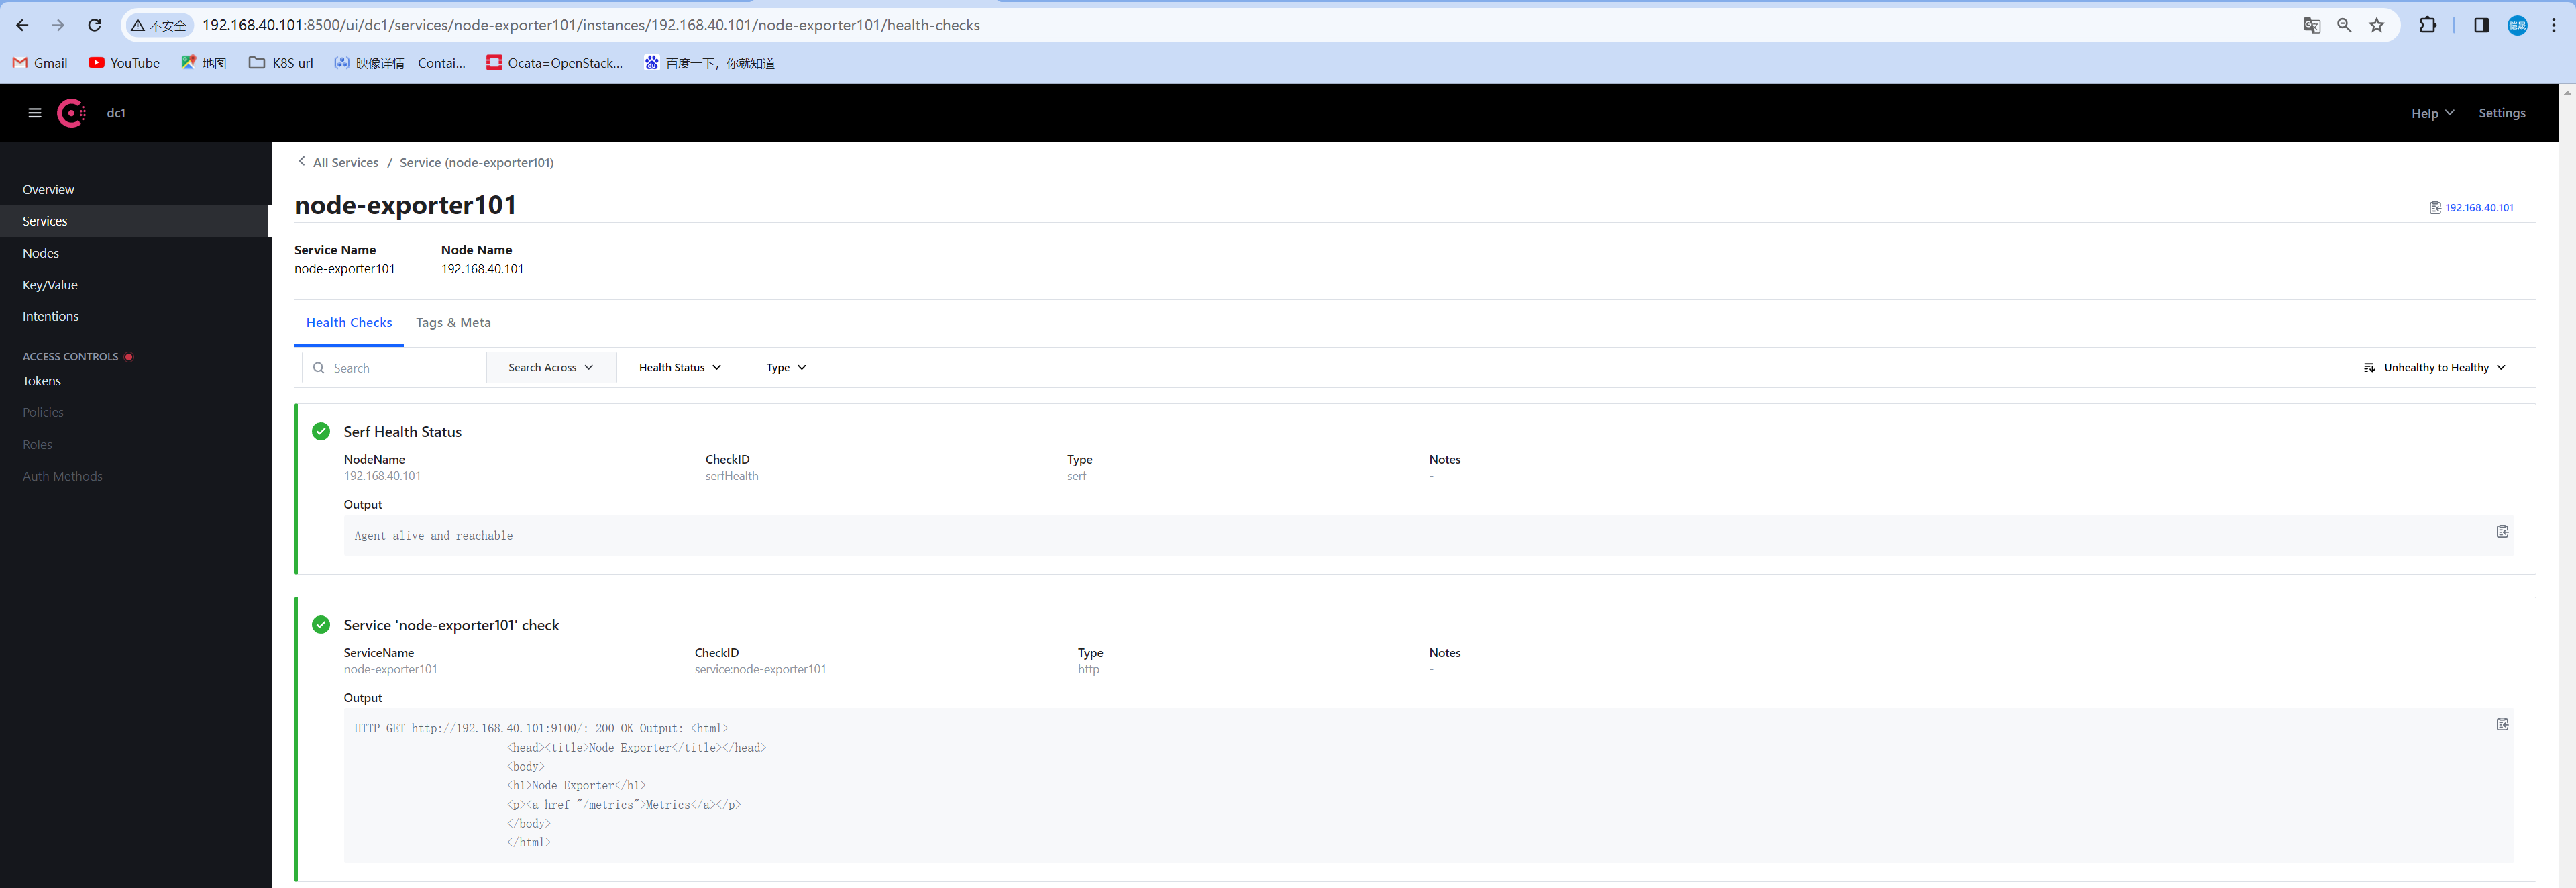
Task: Open the Help menu
Action: click(2432, 113)
